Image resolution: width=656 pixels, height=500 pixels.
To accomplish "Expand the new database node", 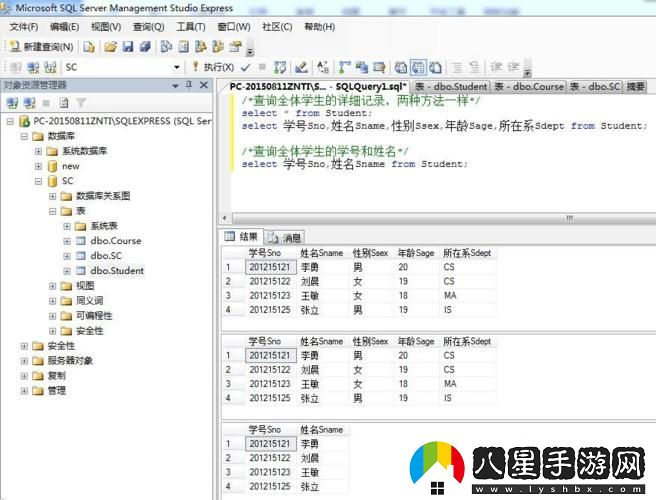I will [38, 166].
